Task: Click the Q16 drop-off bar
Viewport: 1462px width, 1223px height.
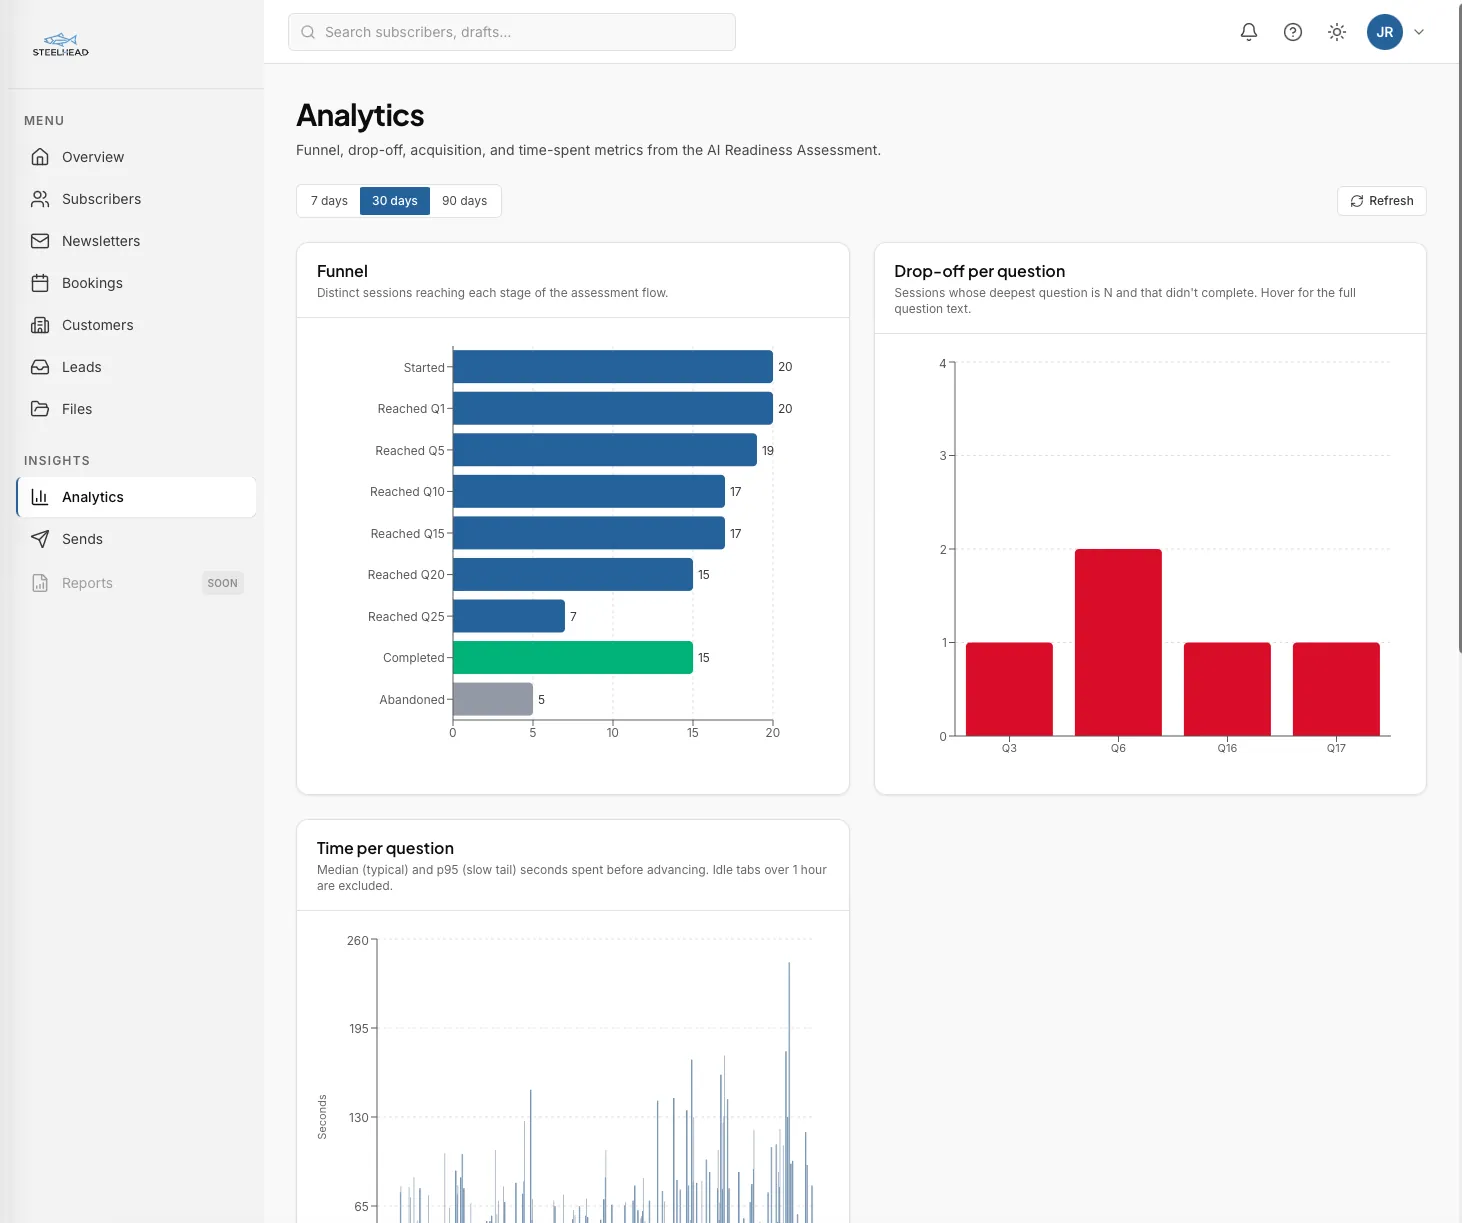Action: (1227, 689)
